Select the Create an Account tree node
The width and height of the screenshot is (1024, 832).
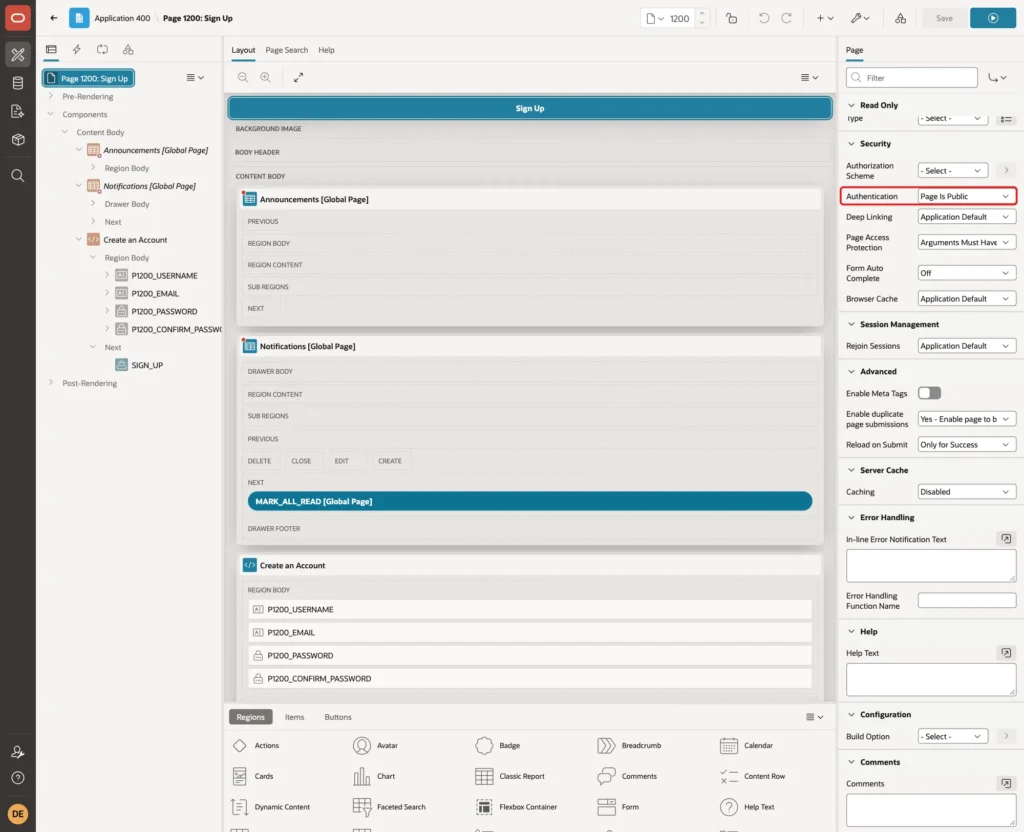click(135, 240)
